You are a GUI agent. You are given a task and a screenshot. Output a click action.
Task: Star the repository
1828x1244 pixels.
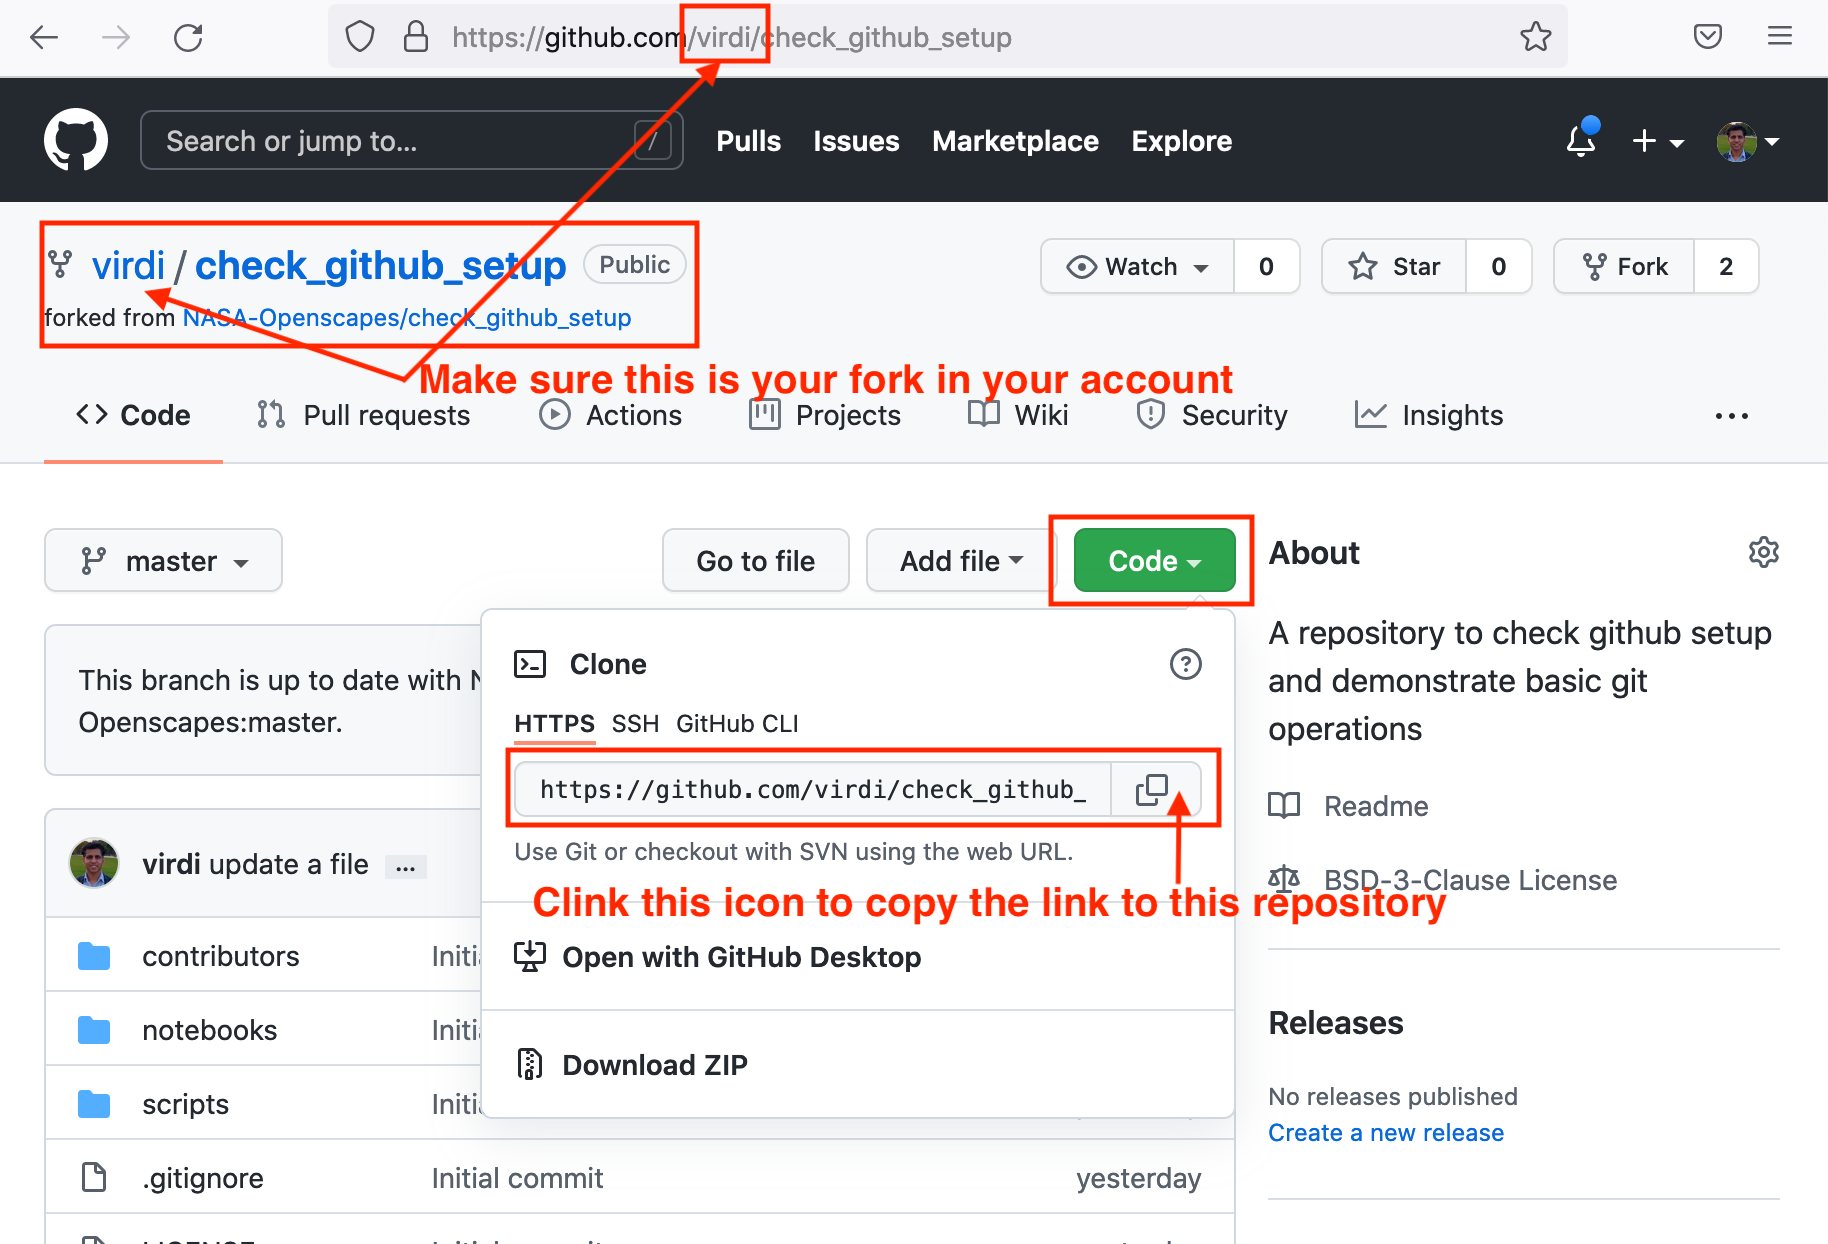click(x=1393, y=266)
